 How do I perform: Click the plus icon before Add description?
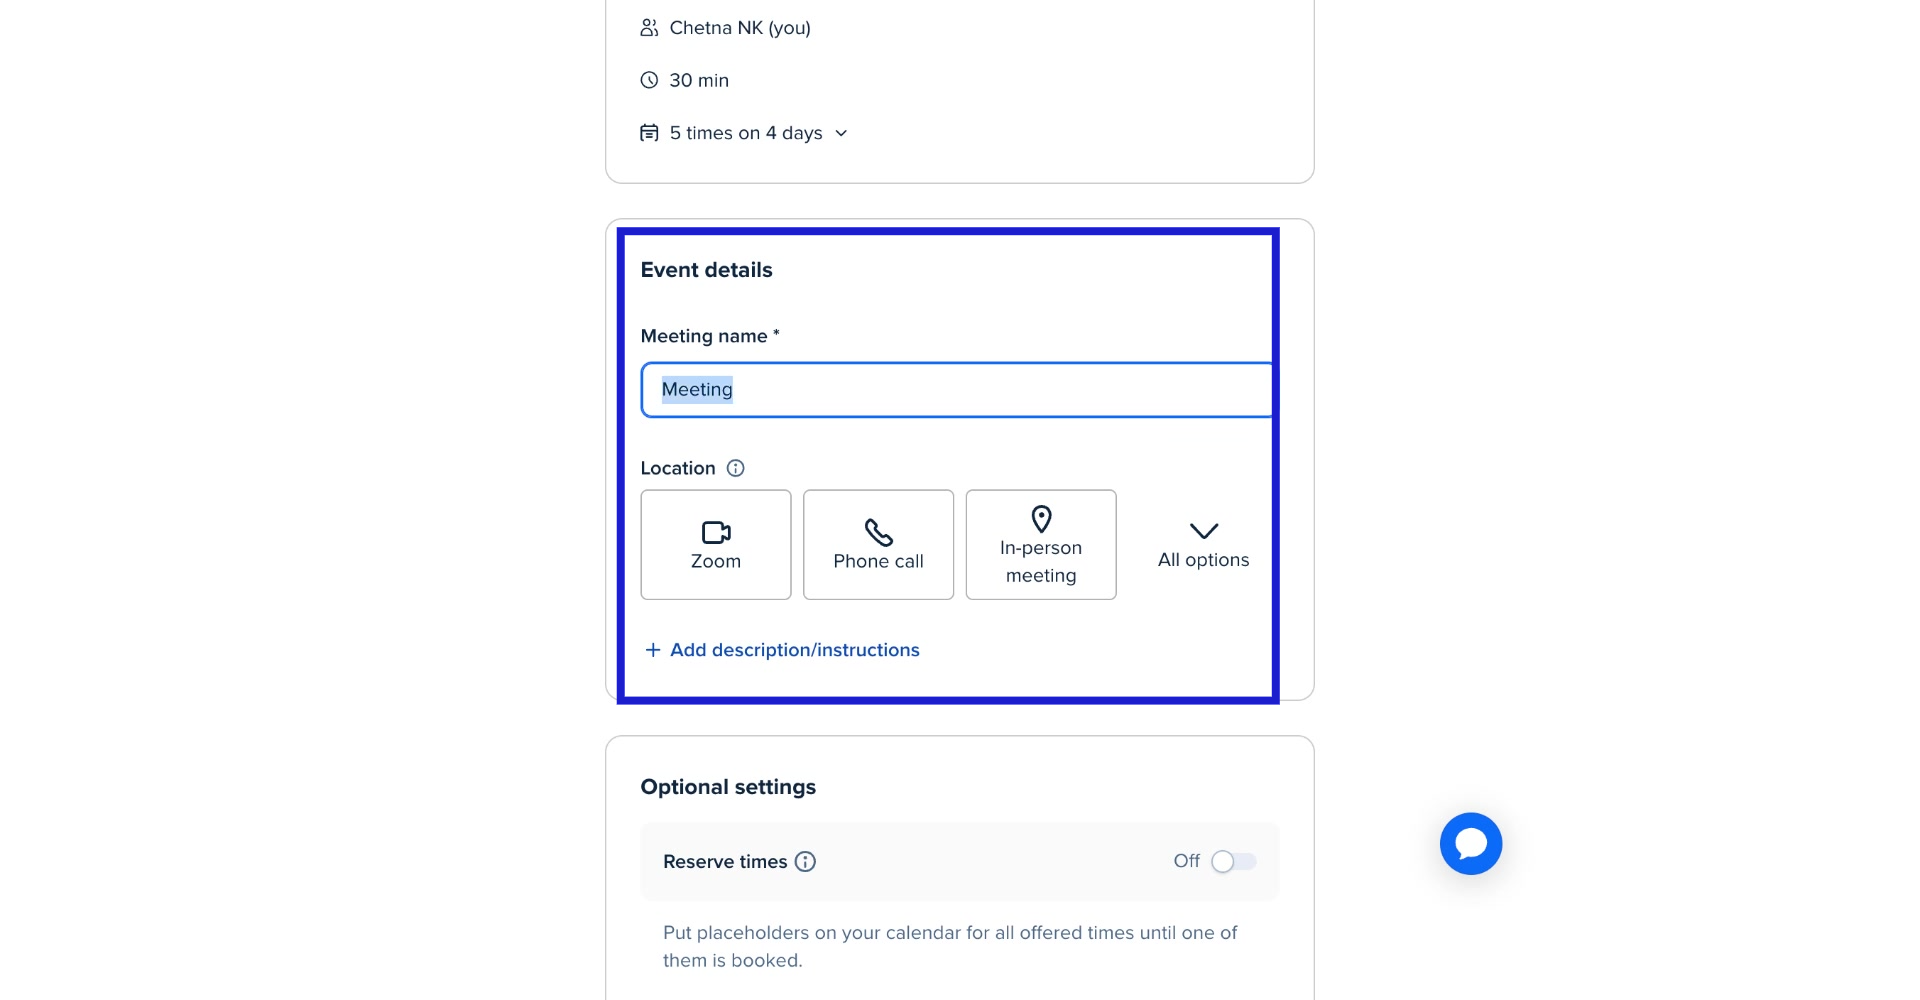pos(653,650)
